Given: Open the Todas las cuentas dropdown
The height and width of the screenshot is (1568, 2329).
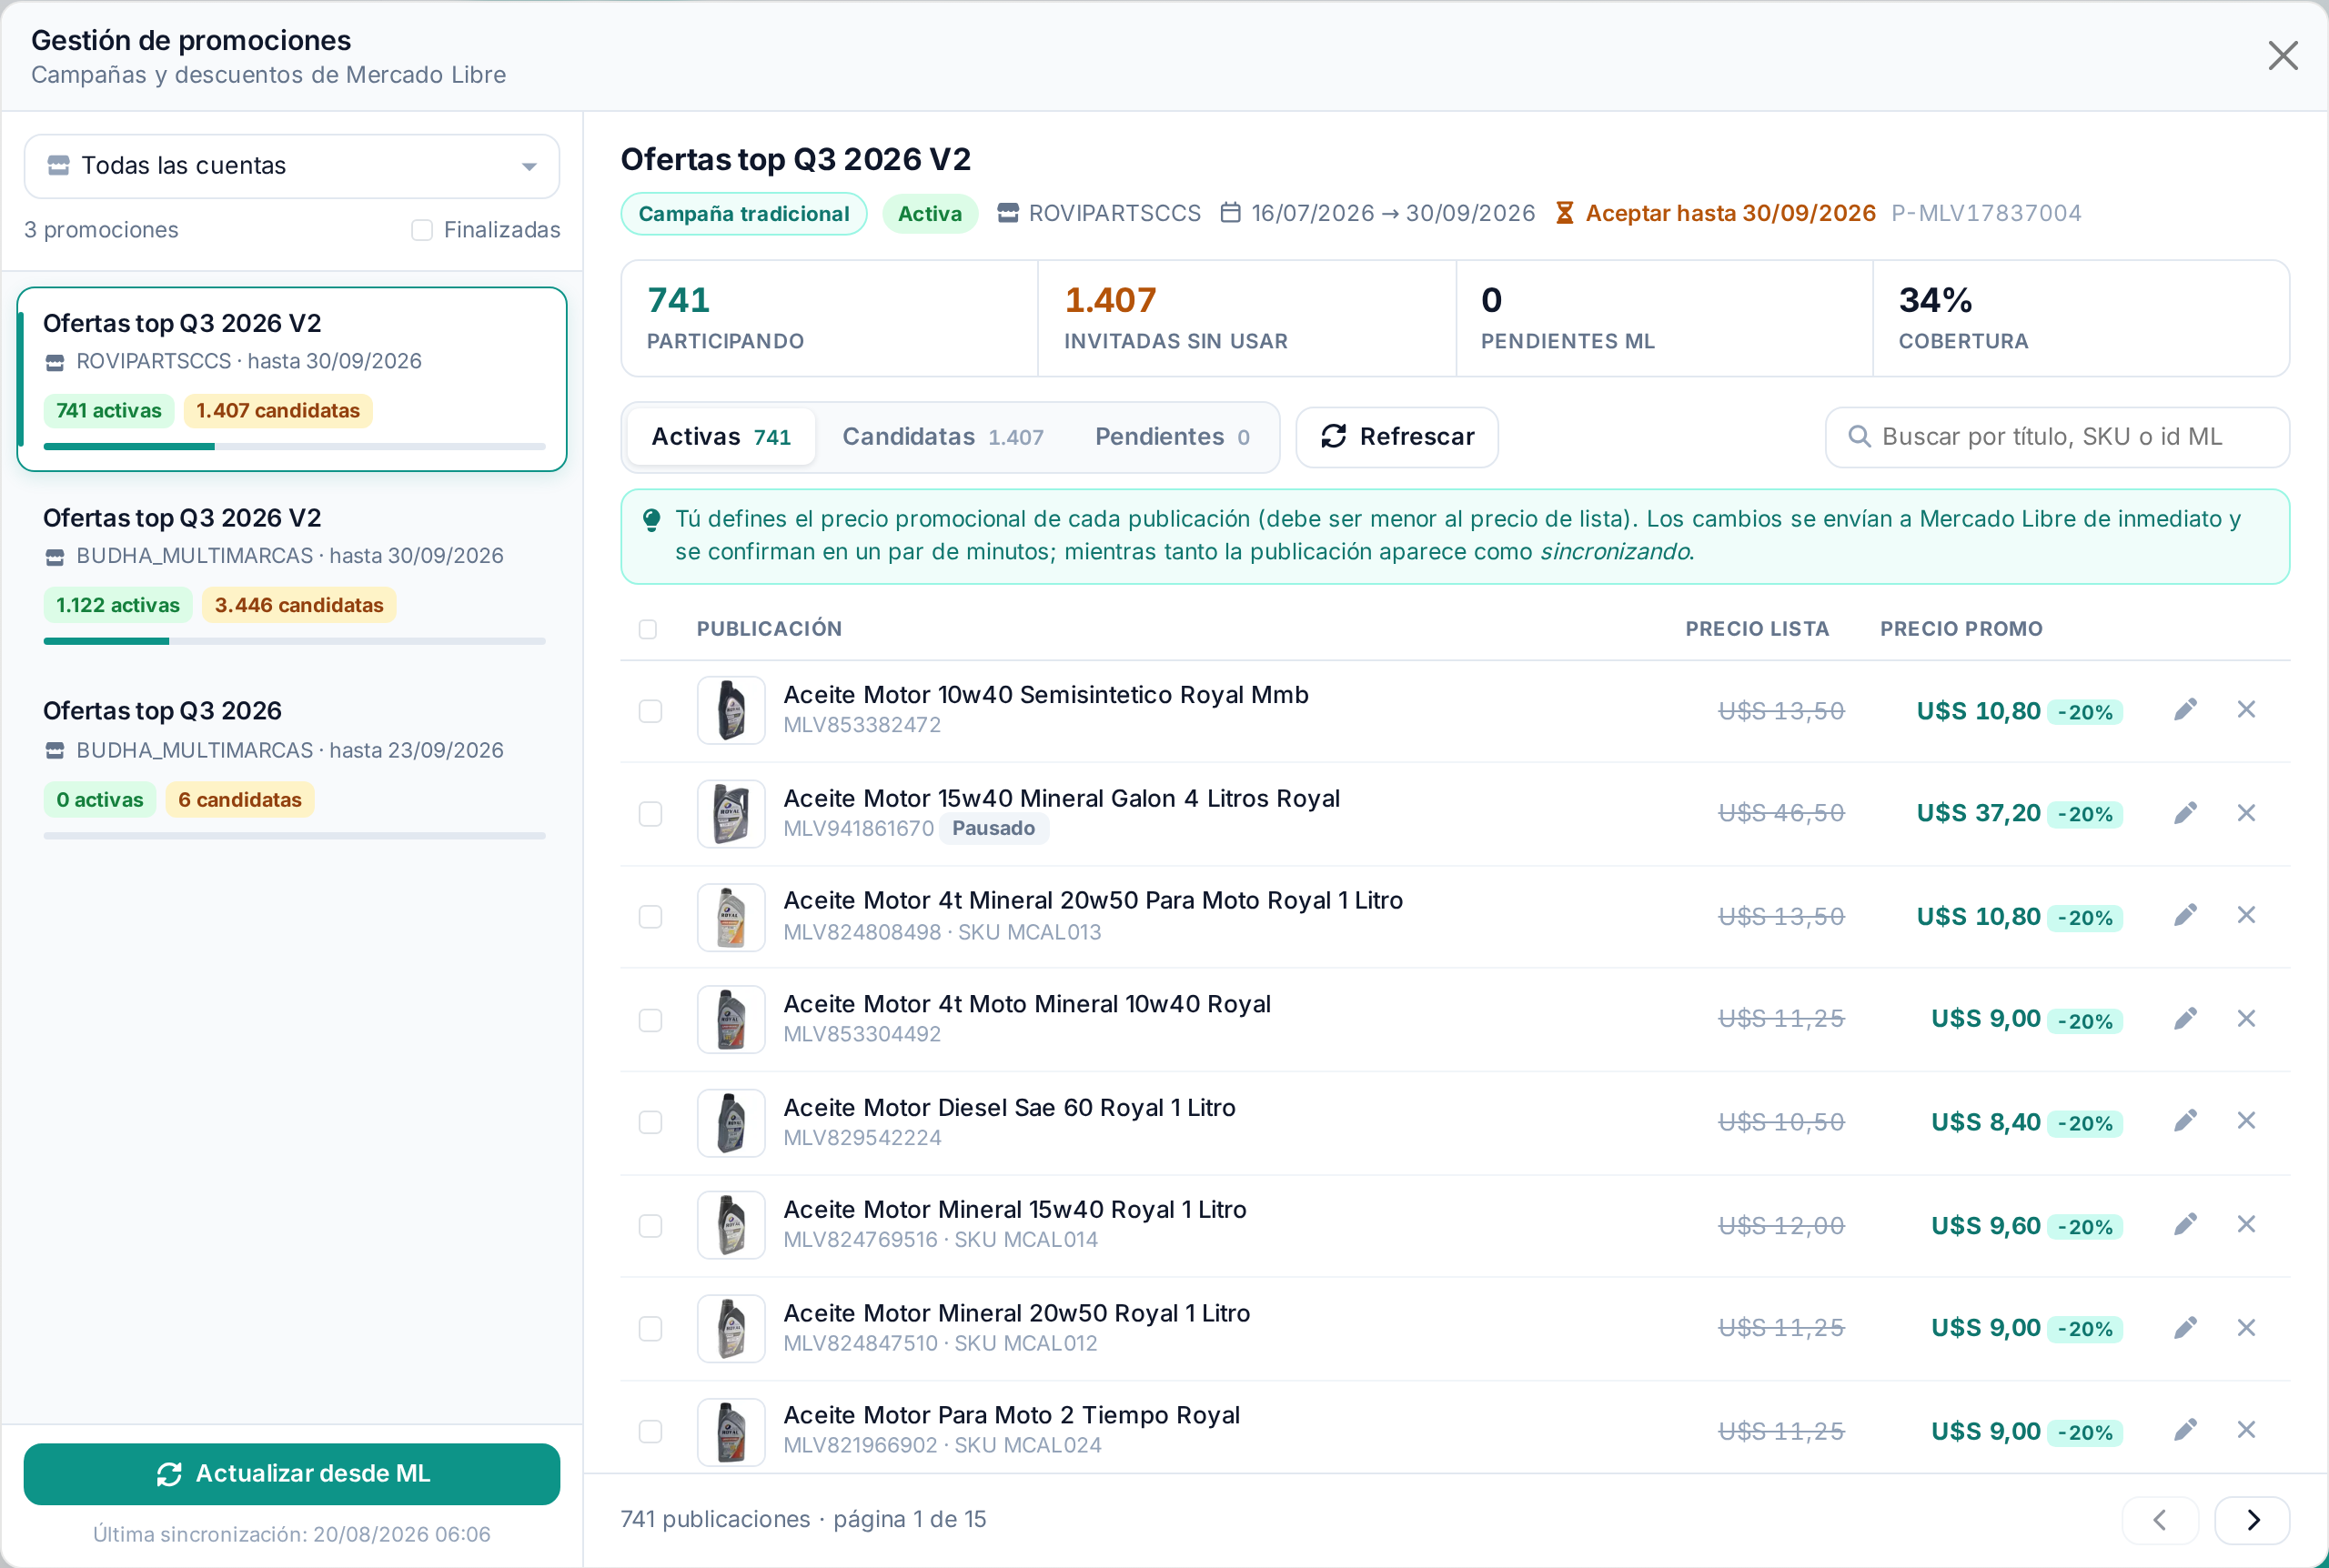Looking at the screenshot, I should point(292,166).
